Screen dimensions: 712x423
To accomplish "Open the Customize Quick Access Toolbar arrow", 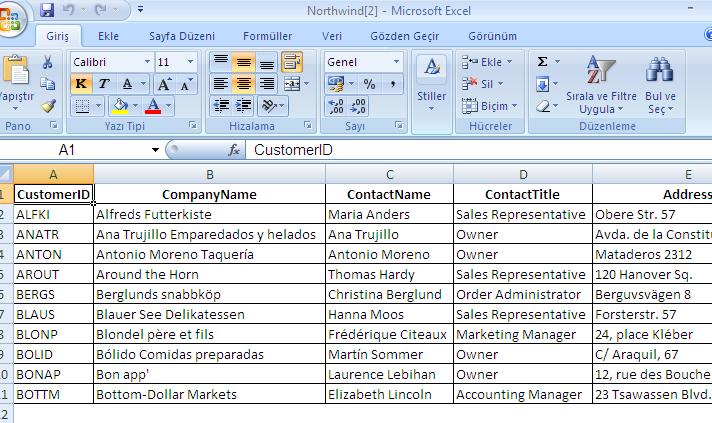I will click(x=140, y=9).
